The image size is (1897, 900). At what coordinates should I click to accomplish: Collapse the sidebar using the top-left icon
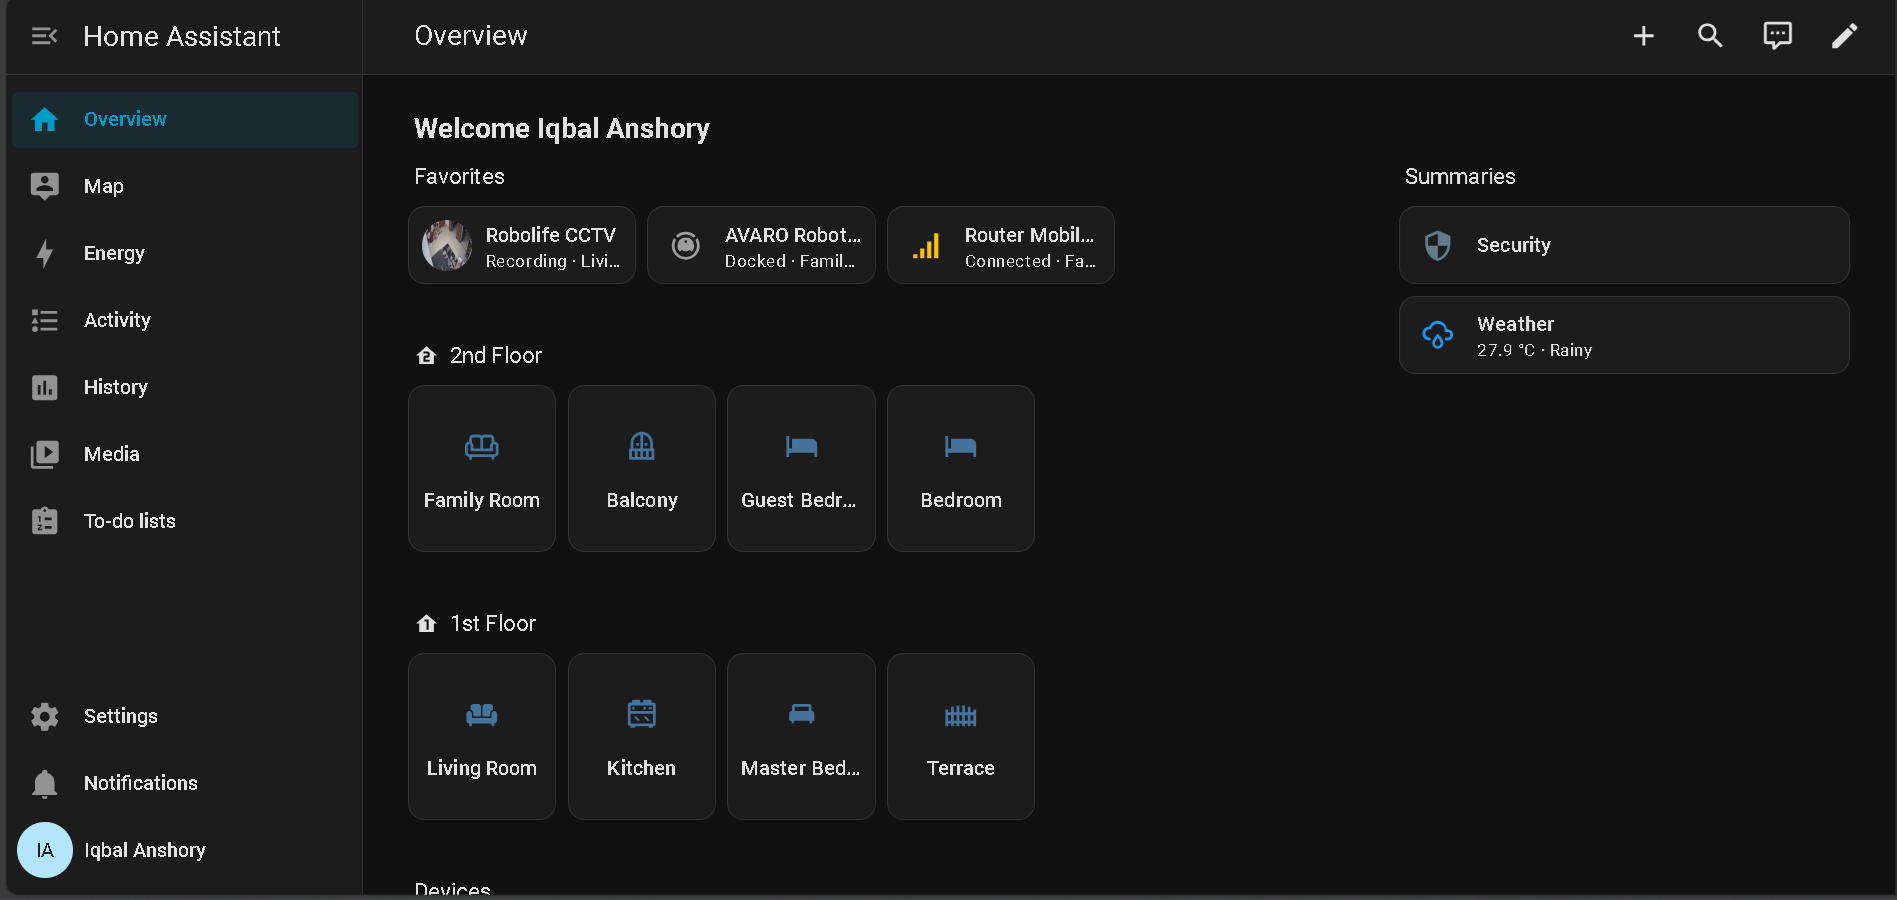click(x=44, y=36)
